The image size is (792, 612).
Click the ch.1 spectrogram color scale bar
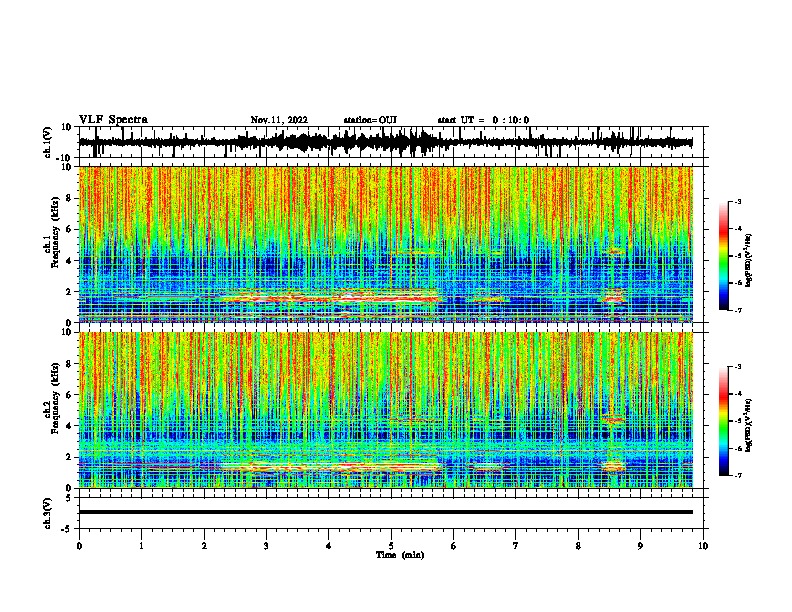pos(724,256)
